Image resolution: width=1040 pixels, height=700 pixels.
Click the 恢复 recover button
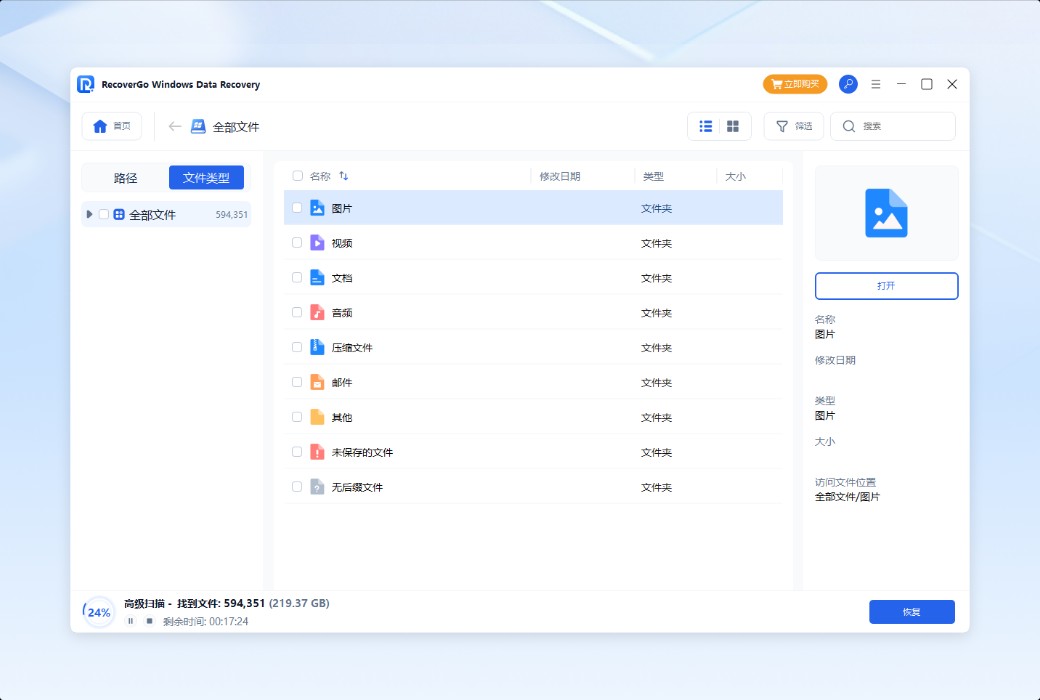pos(911,612)
